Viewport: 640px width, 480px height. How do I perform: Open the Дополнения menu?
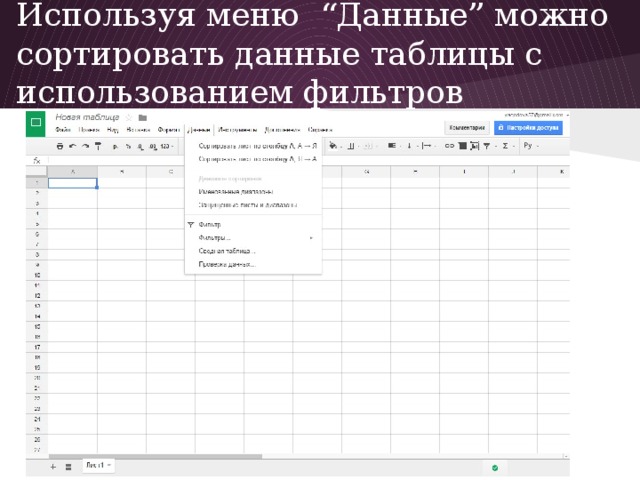(282, 130)
